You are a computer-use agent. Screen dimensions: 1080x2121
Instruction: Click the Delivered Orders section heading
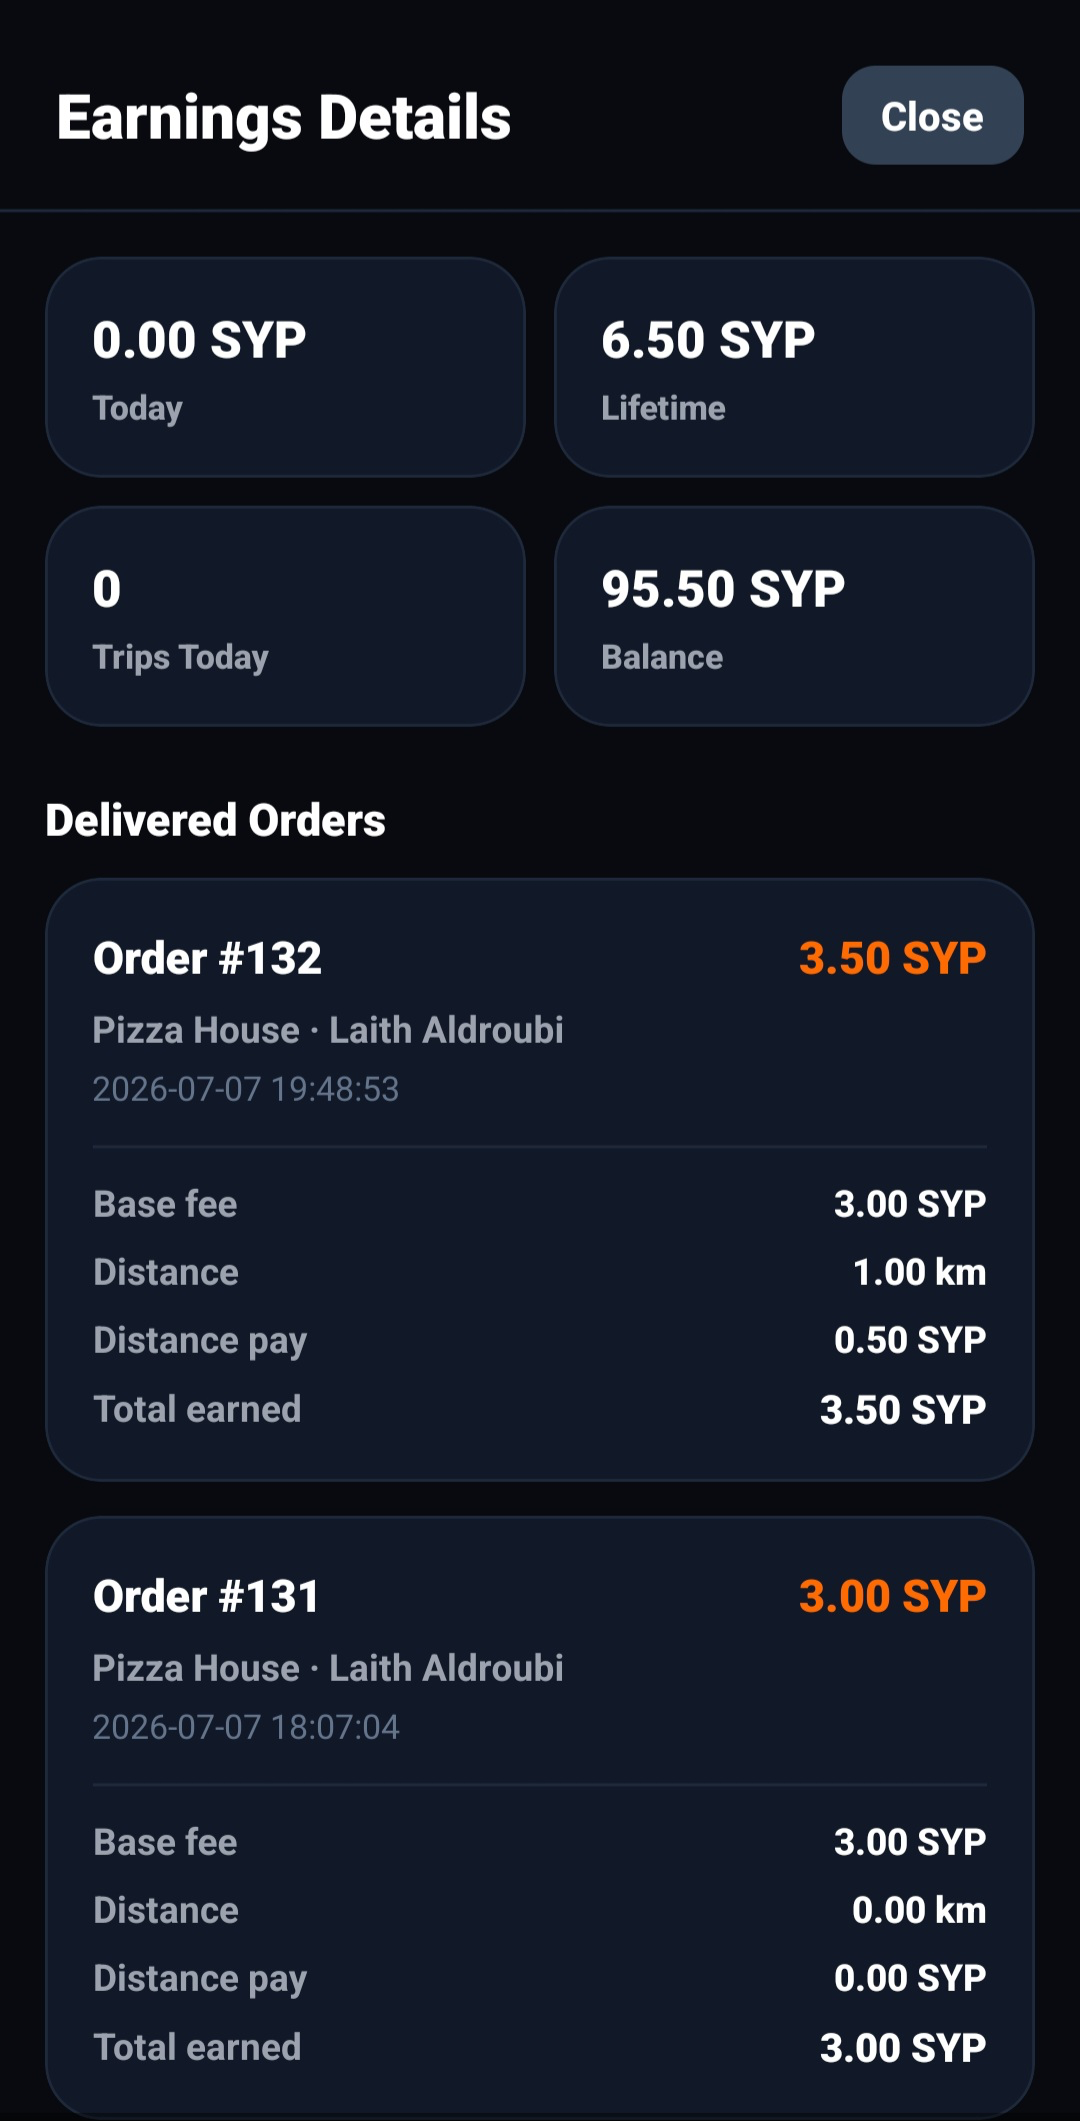(215, 820)
